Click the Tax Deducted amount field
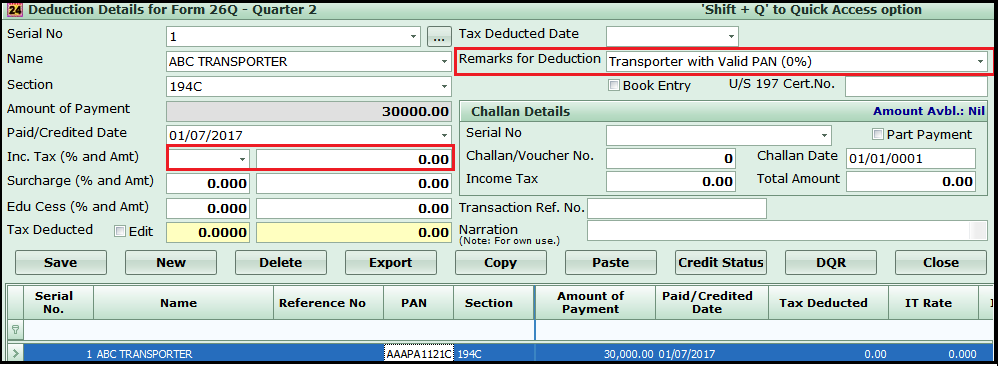The width and height of the screenshot is (998, 366). tap(354, 233)
